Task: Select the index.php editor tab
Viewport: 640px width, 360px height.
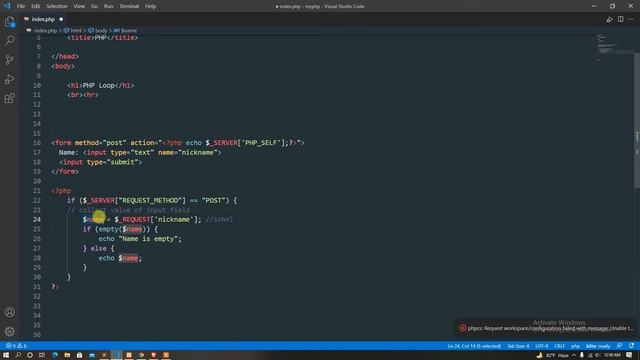Action: tap(43, 19)
